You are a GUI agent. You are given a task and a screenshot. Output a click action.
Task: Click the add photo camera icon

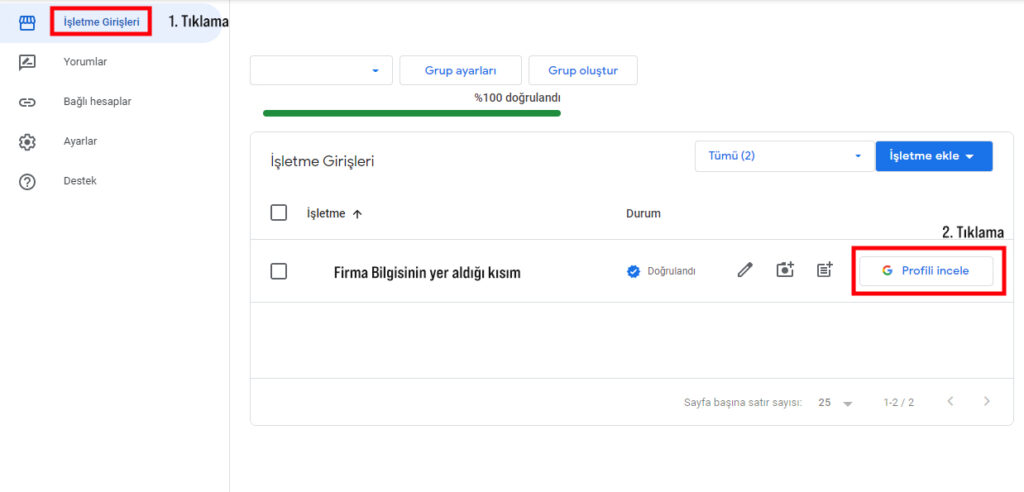pyautogui.click(x=785, y=270)
